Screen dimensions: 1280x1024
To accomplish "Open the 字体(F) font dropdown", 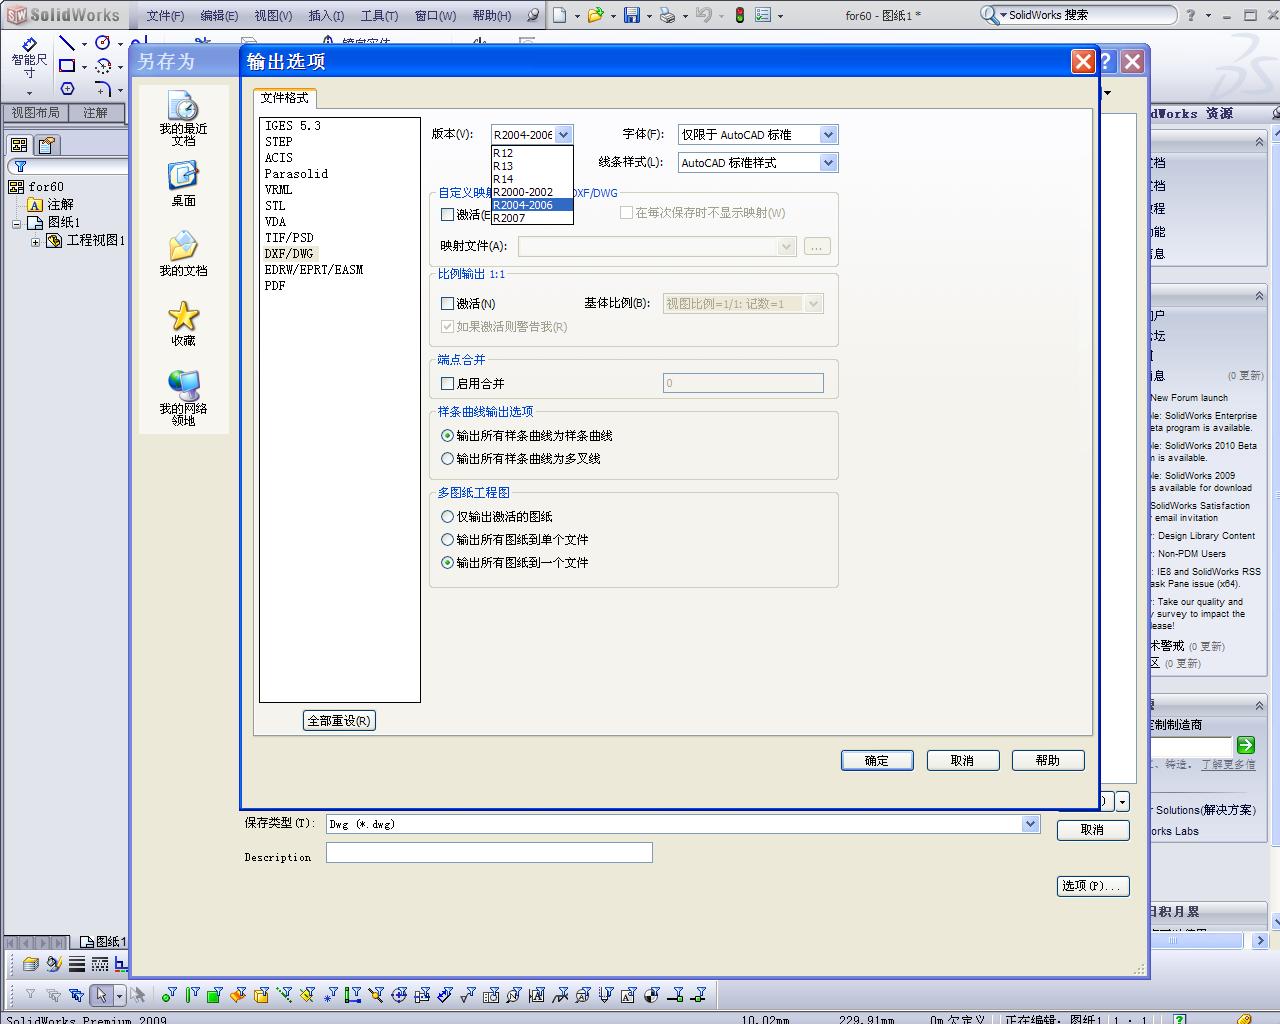I will click(758, 135).
